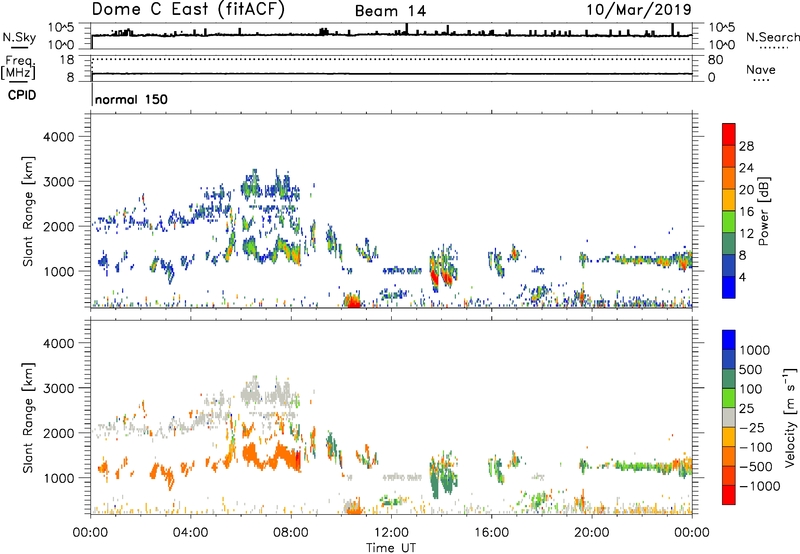Click the "−500" label on the Velocity colorbar
Viewport: 800px width, 554px height.
click(755, 466)
